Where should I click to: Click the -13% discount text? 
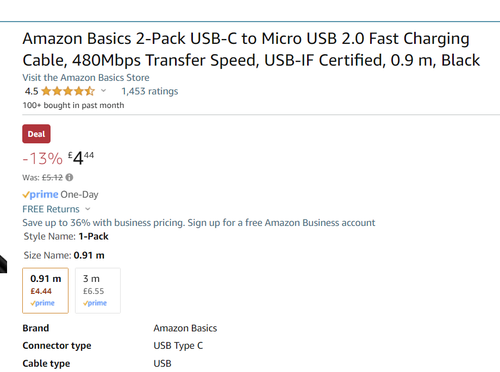click(42, 158)
